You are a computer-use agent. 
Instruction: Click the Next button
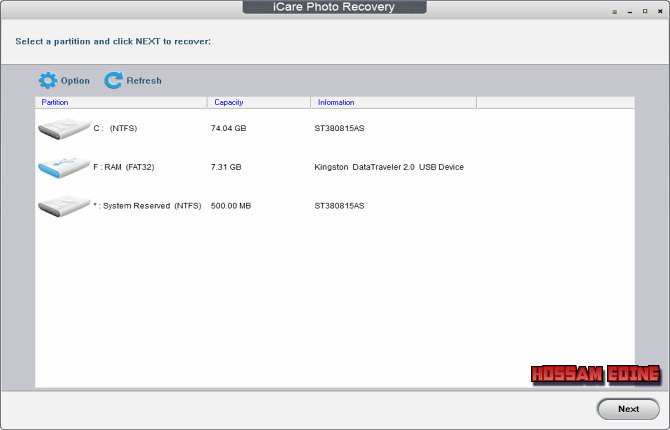[628, 409]
